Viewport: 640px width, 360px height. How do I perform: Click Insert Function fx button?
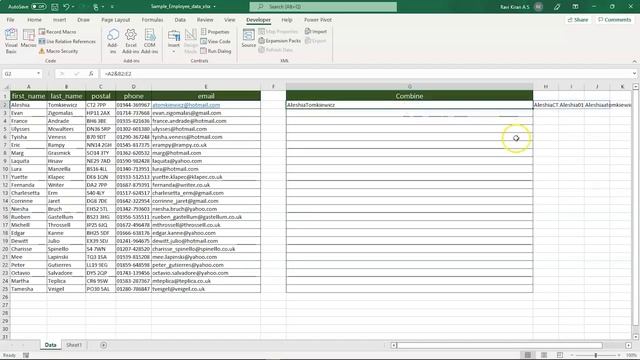91,73
